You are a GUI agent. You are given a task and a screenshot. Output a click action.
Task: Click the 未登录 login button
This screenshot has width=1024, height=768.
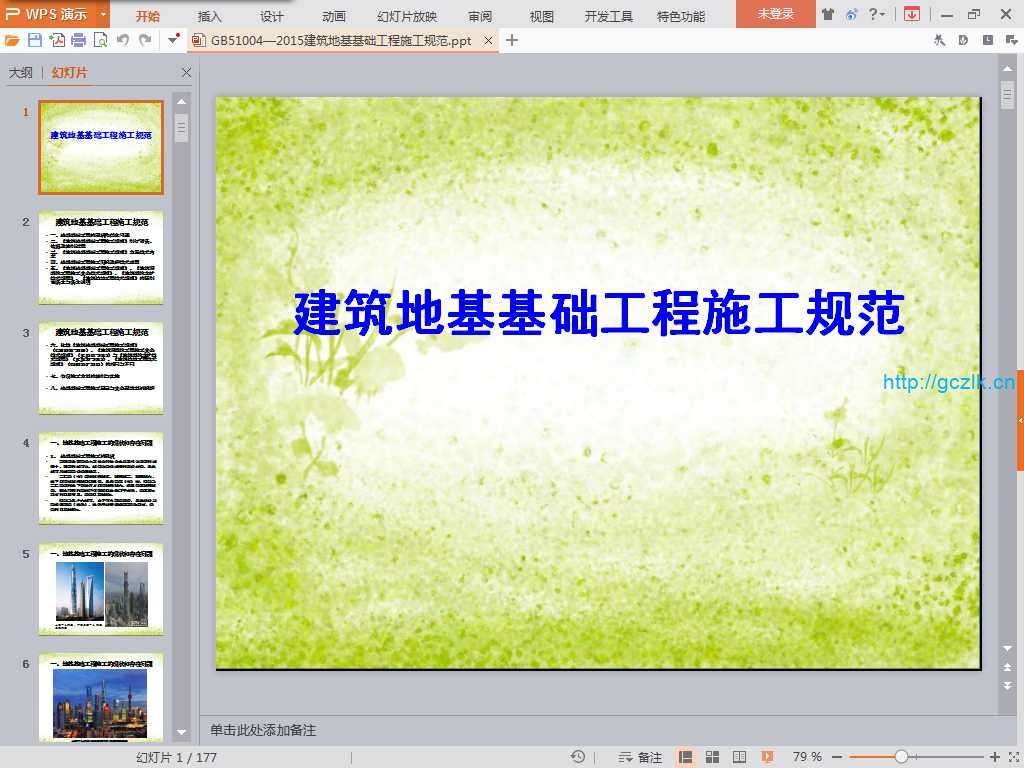pos(775,14)
